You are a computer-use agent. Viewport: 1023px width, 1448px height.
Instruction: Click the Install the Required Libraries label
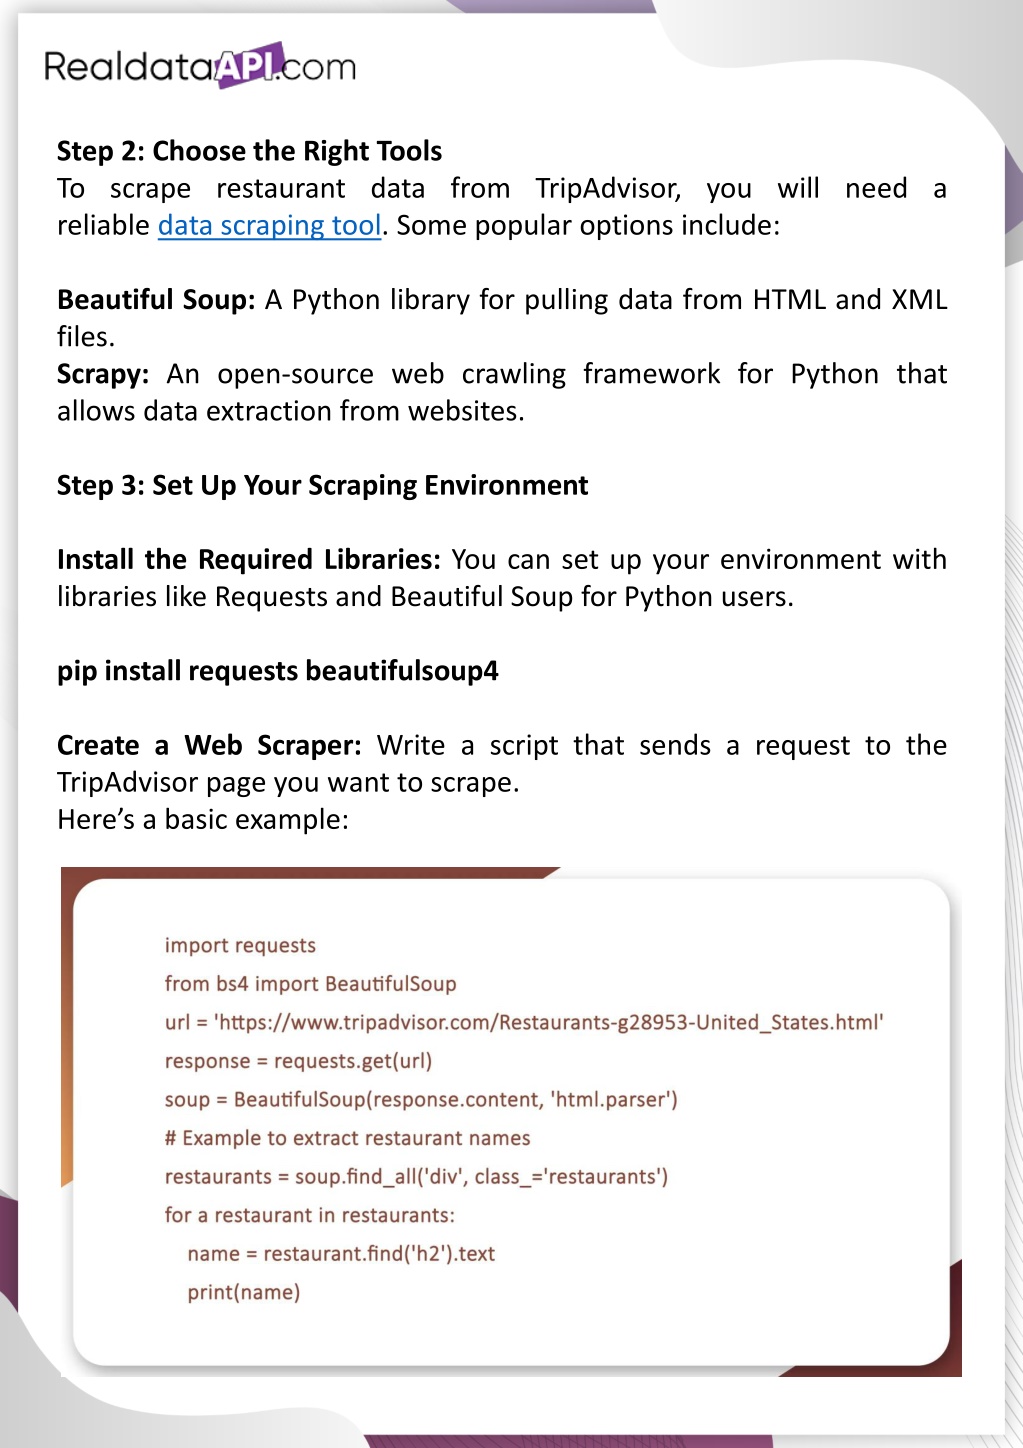[x=248, y=560]
